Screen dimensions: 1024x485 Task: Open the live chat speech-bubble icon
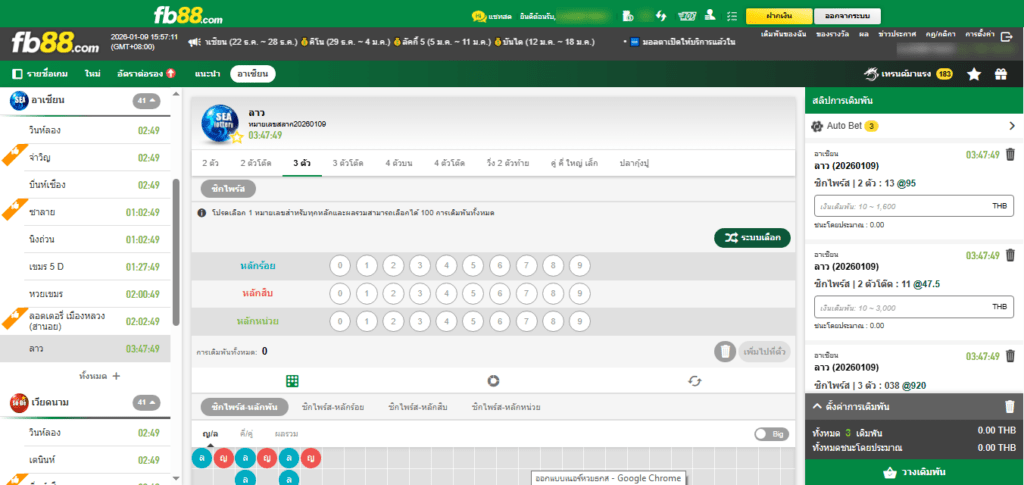(x=479, y=15)
